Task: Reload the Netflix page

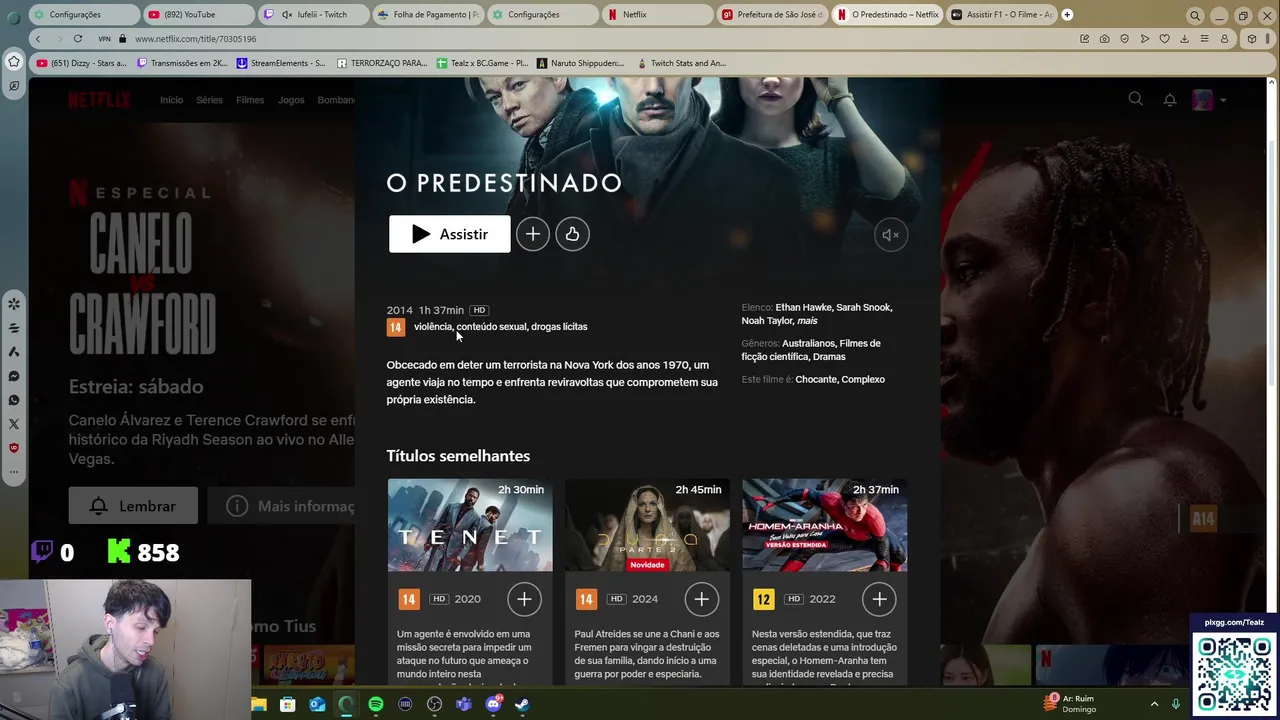Action: point(77,38)
